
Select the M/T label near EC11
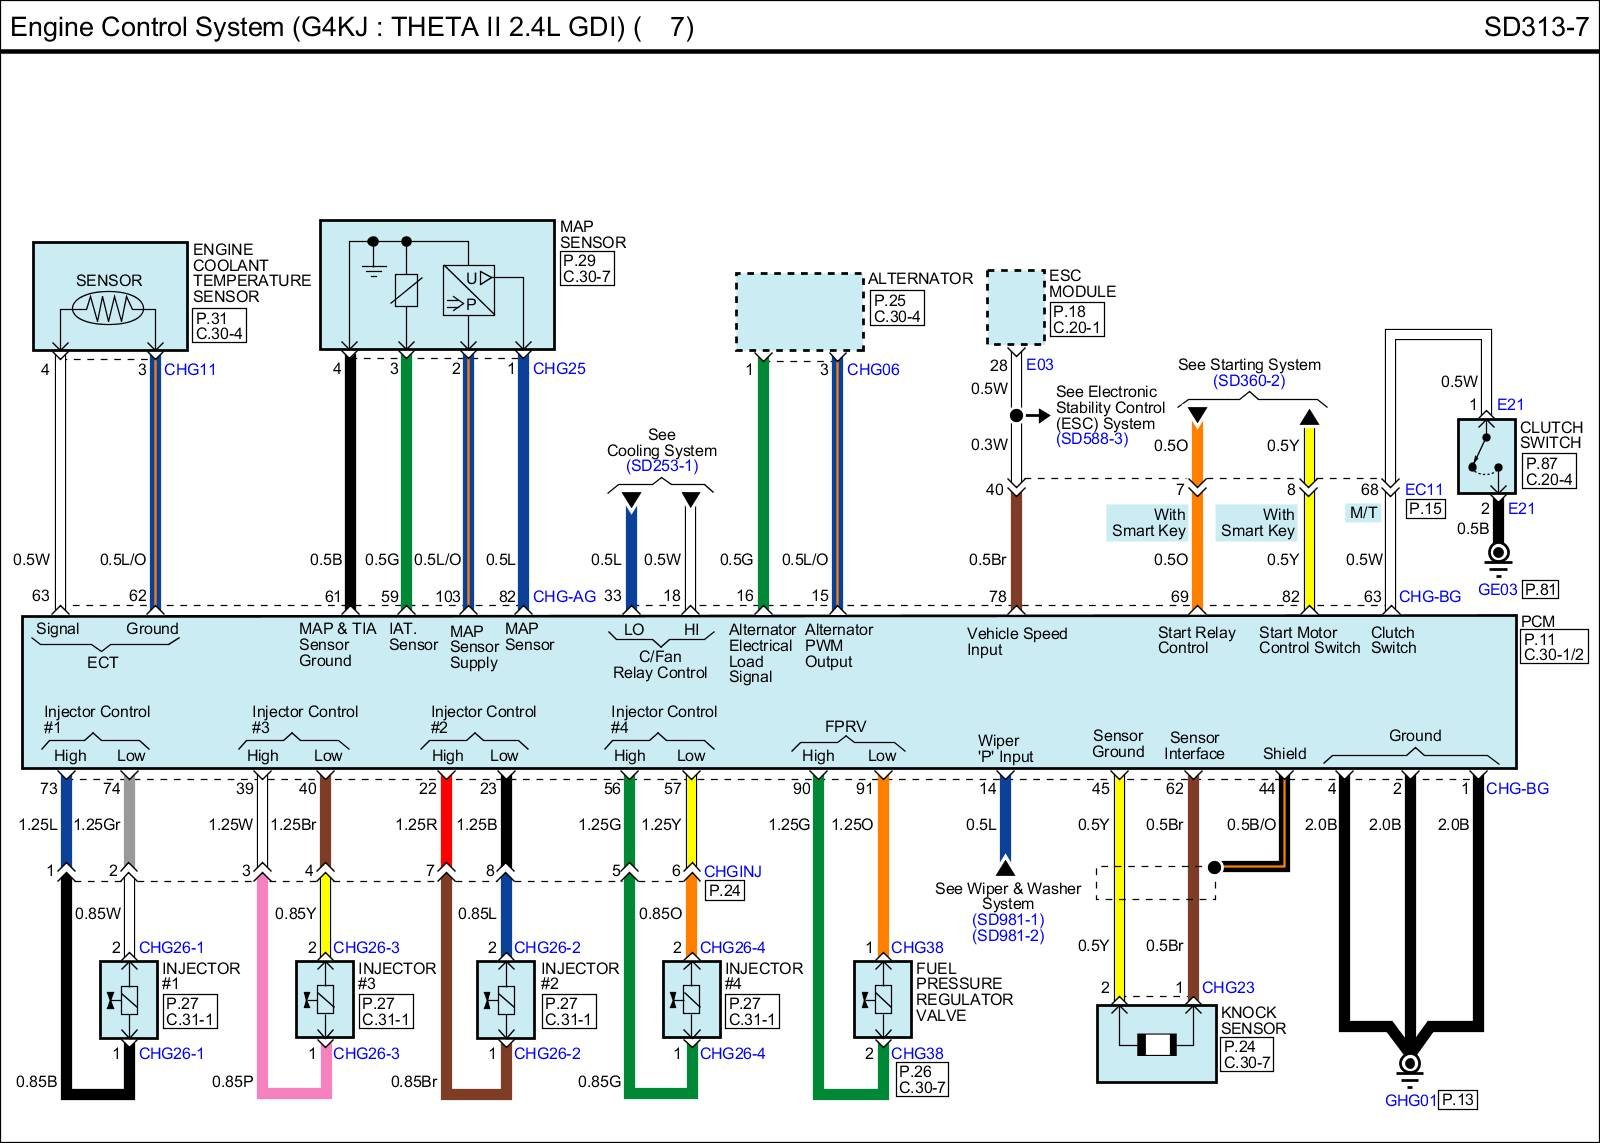(1363, 513)
